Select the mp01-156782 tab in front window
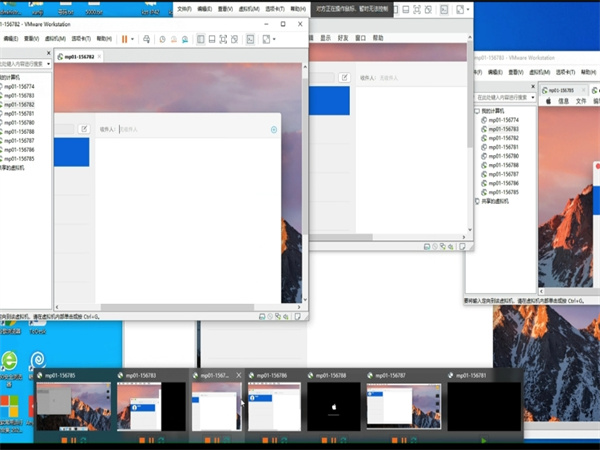The image size is (600, 450). click(81, 58)
